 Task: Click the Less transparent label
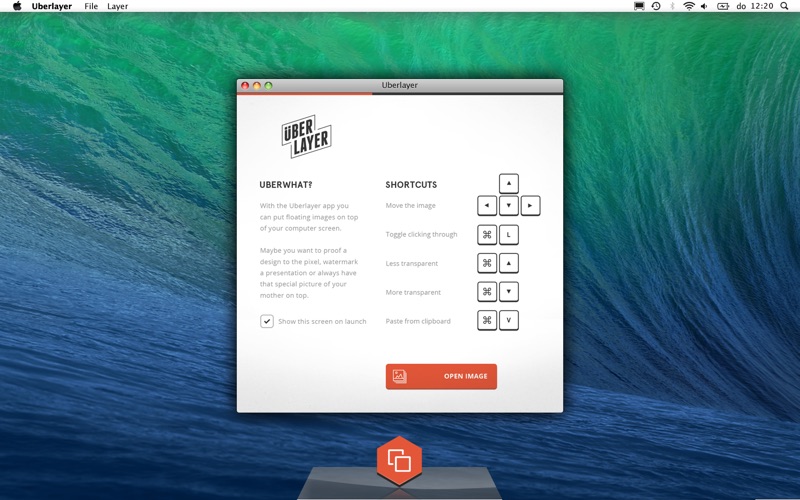coord(412,263)
